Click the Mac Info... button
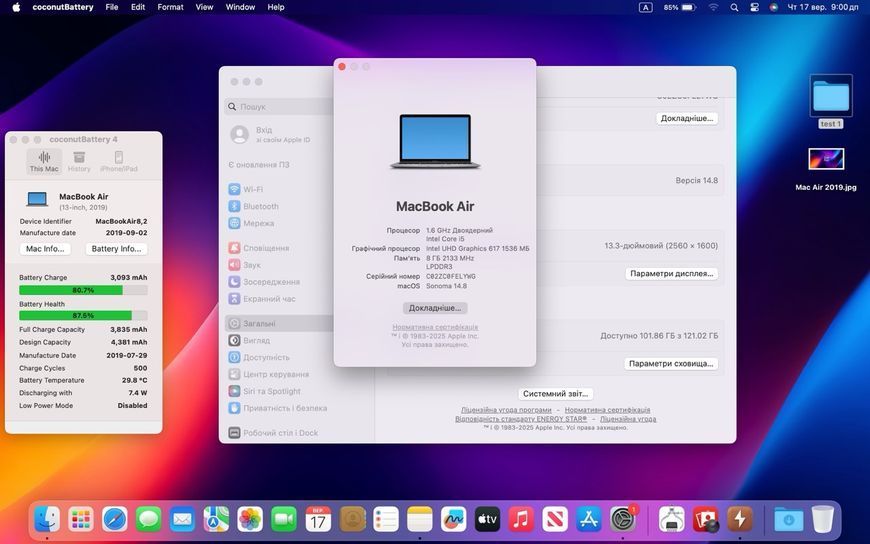870x544 pixels. click(45, 249)
